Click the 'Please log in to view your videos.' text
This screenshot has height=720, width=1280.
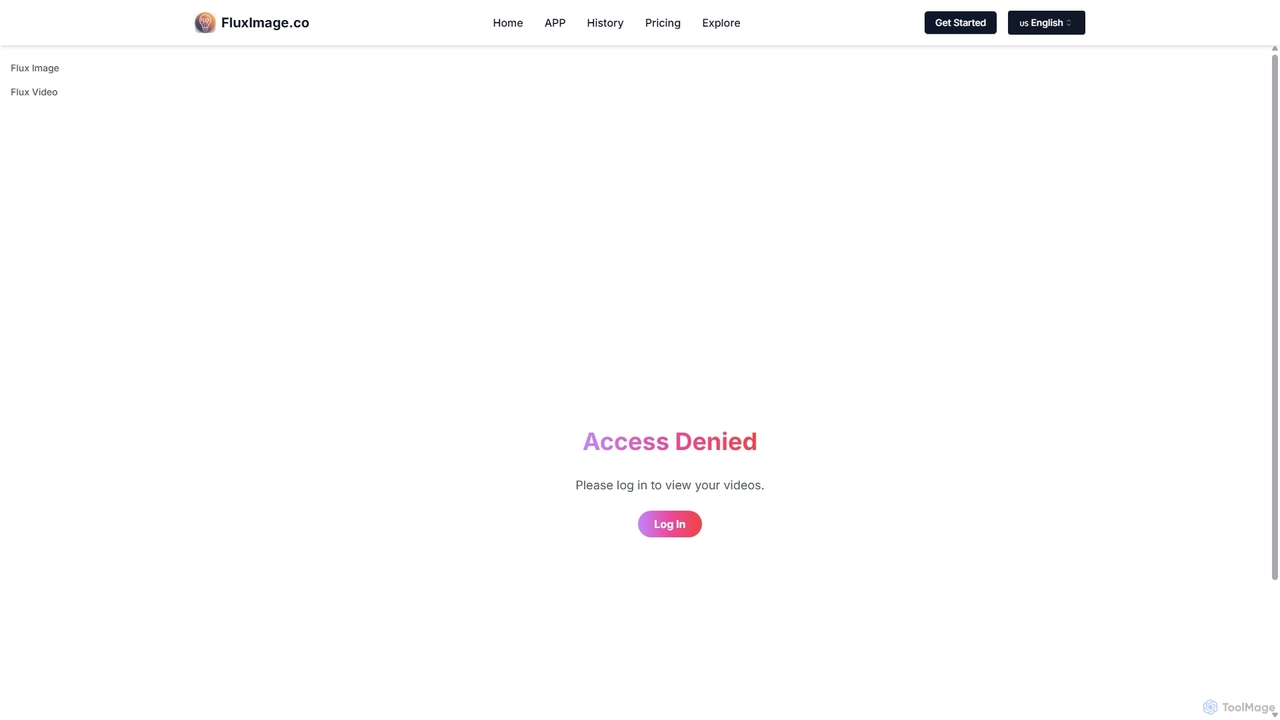pos(670,485)
